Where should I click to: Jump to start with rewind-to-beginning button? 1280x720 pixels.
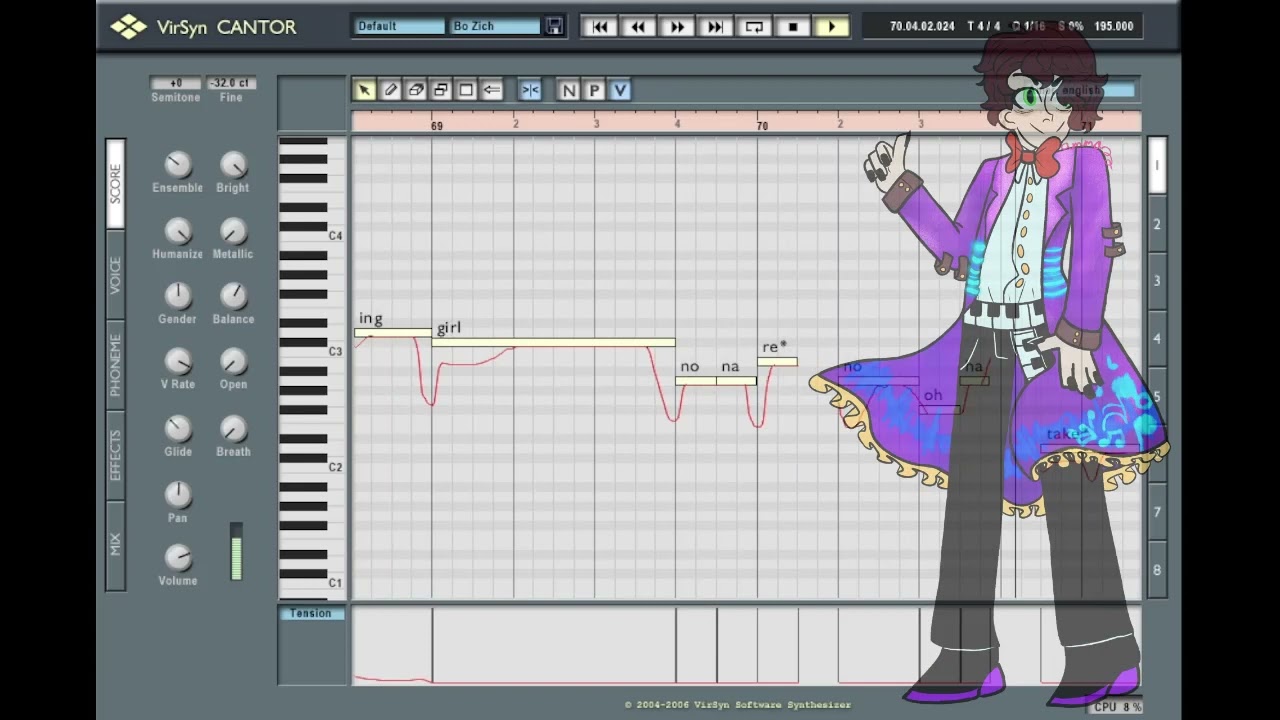[600, 27]
